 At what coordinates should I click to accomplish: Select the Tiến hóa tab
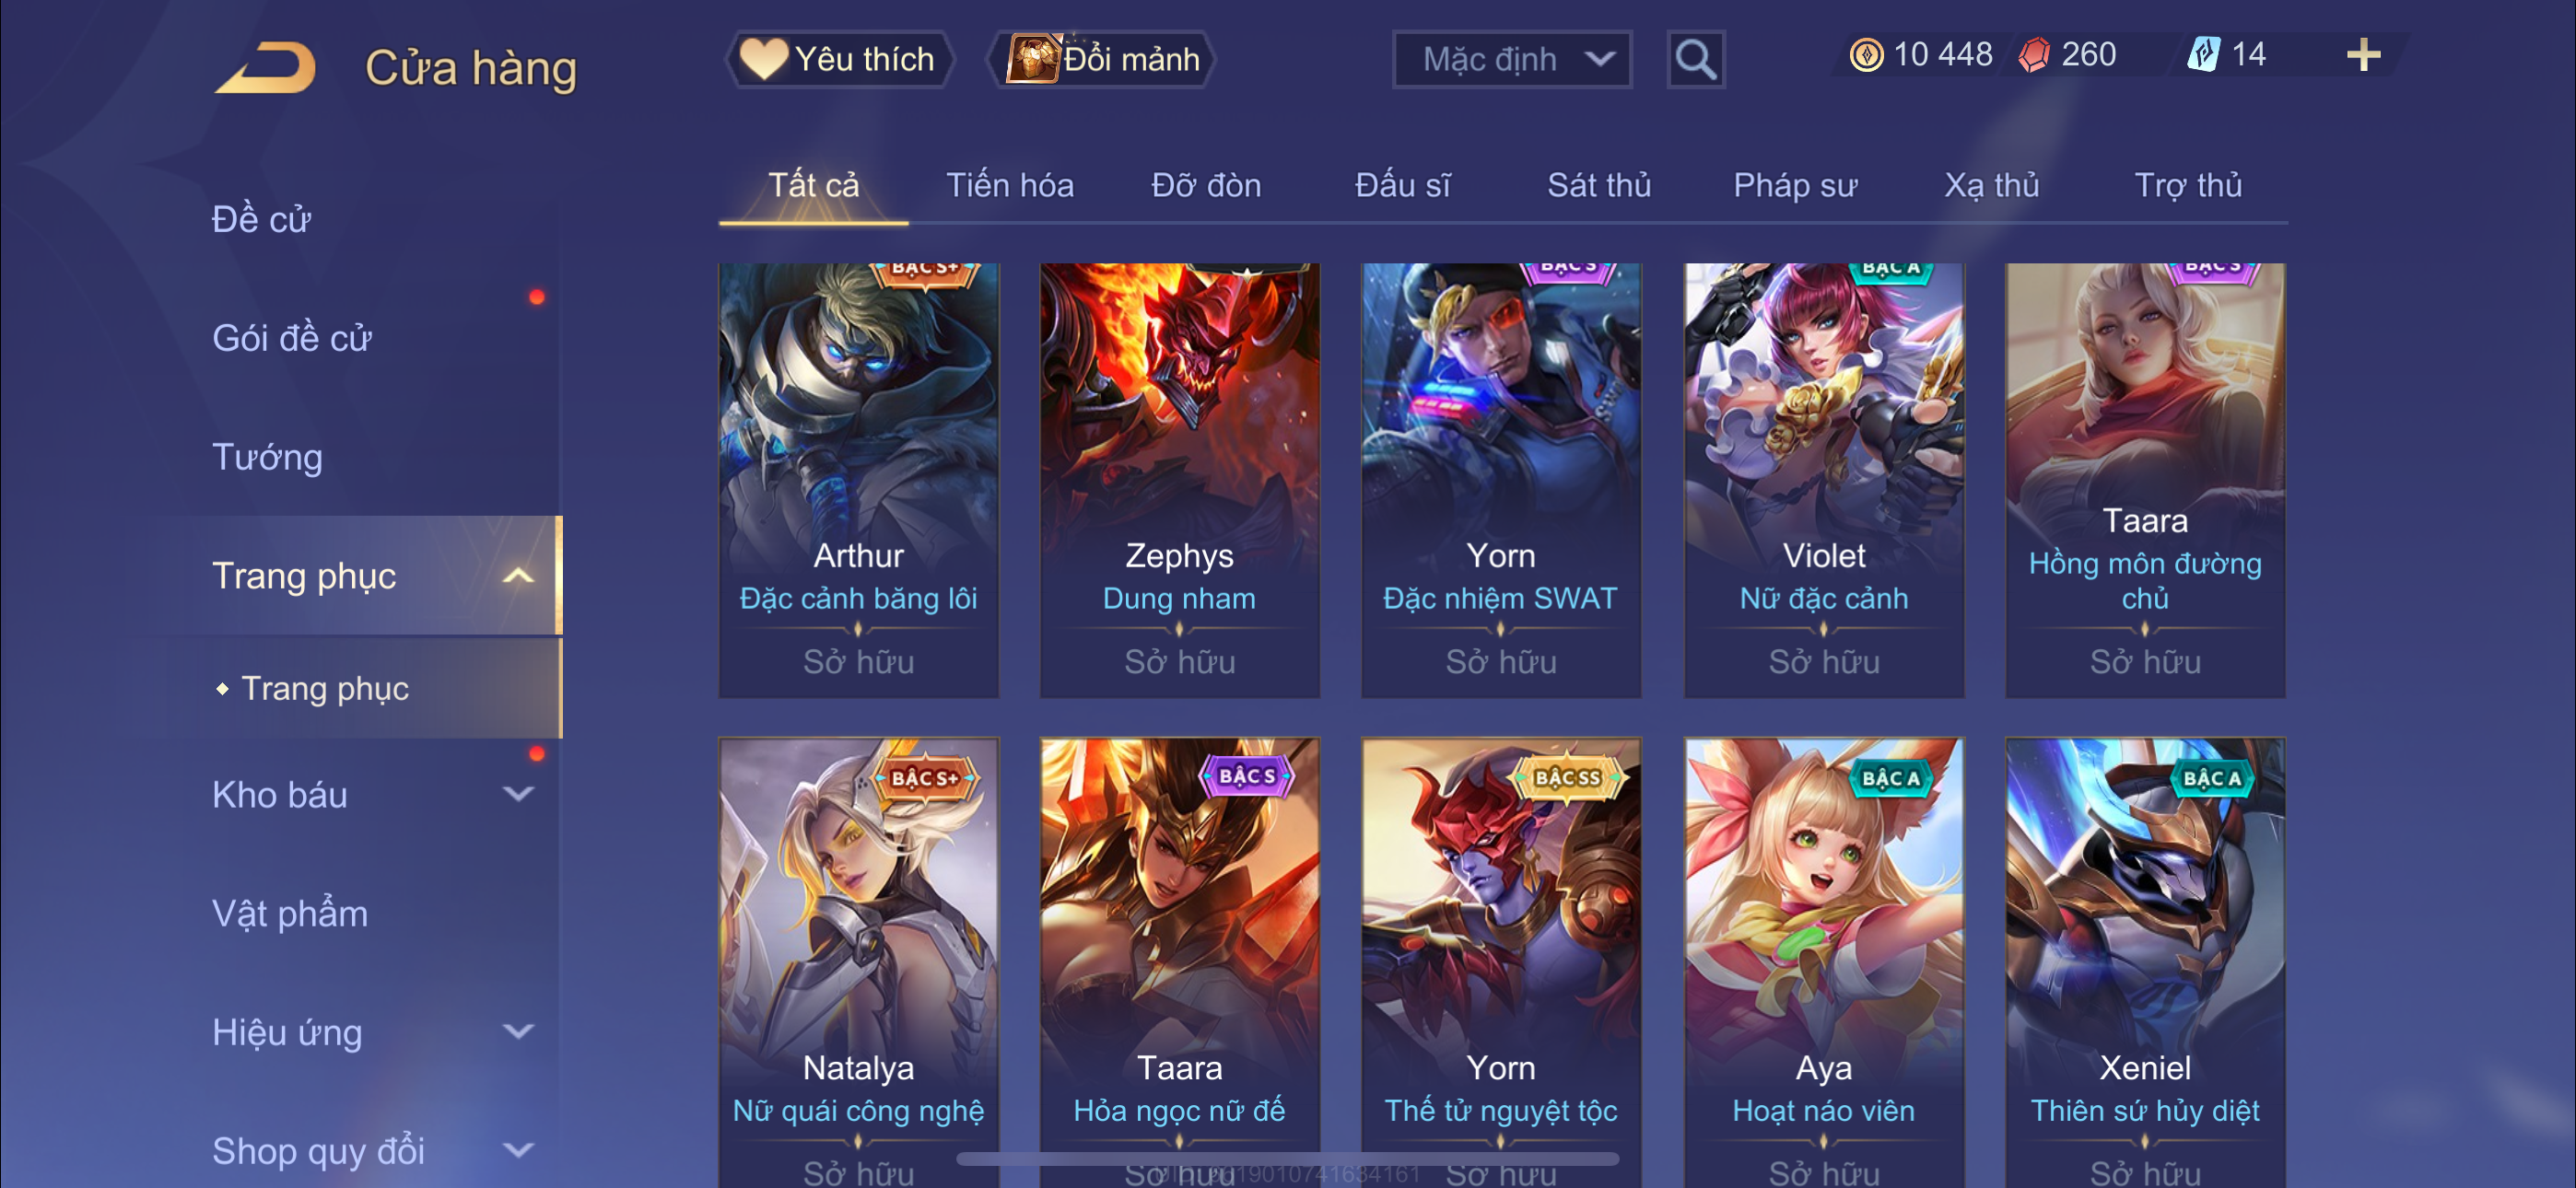[x=1010, y=185]
